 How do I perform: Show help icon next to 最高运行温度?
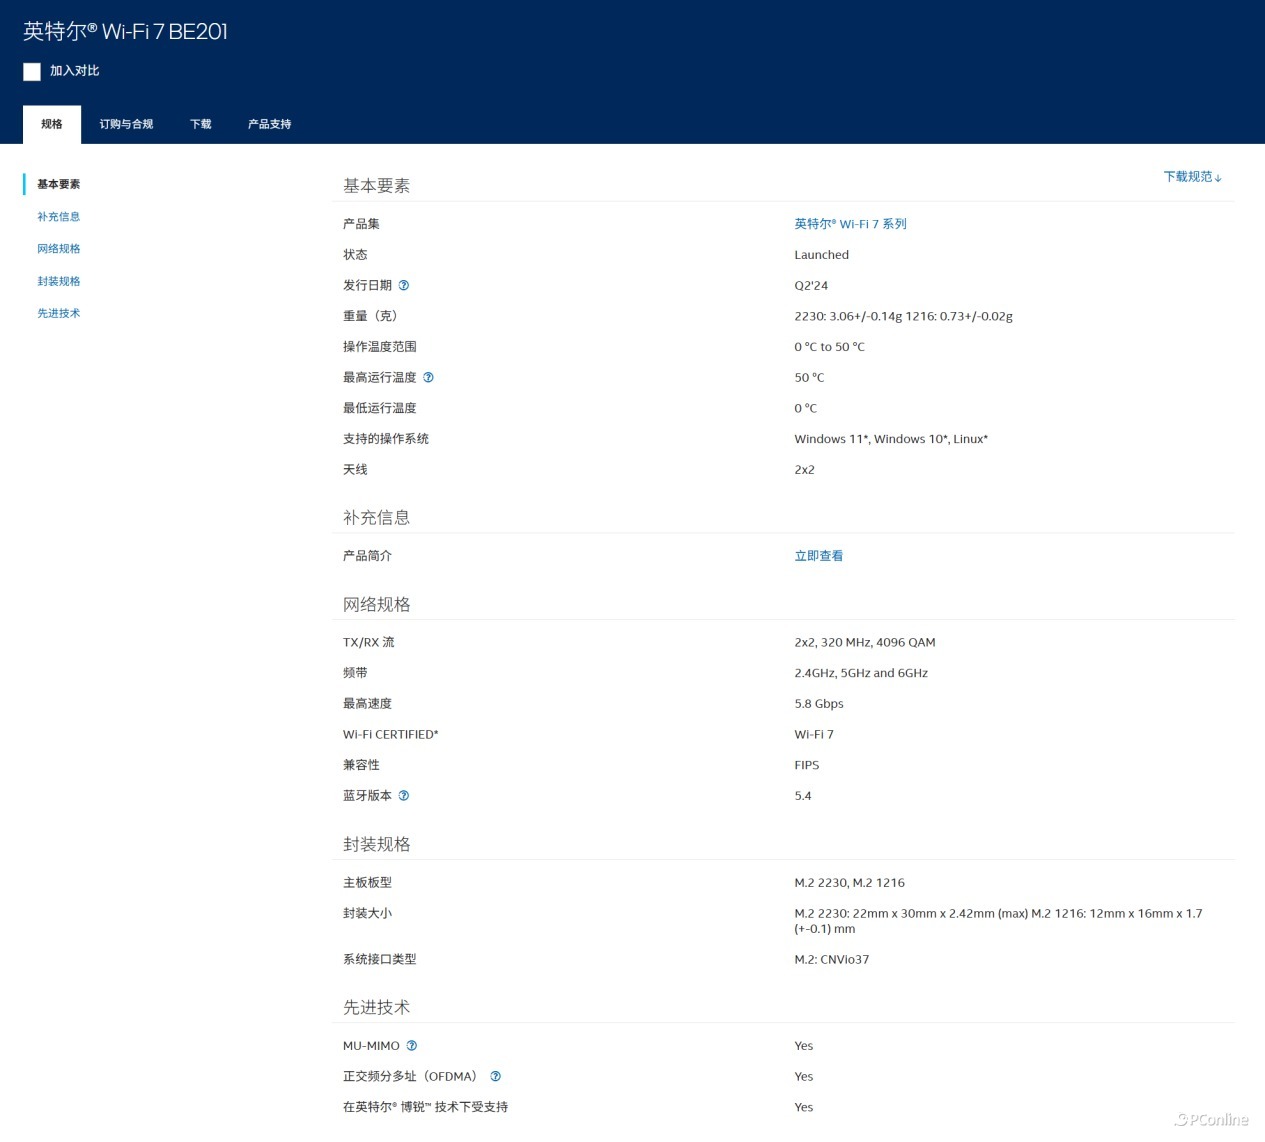pos(428,377)
